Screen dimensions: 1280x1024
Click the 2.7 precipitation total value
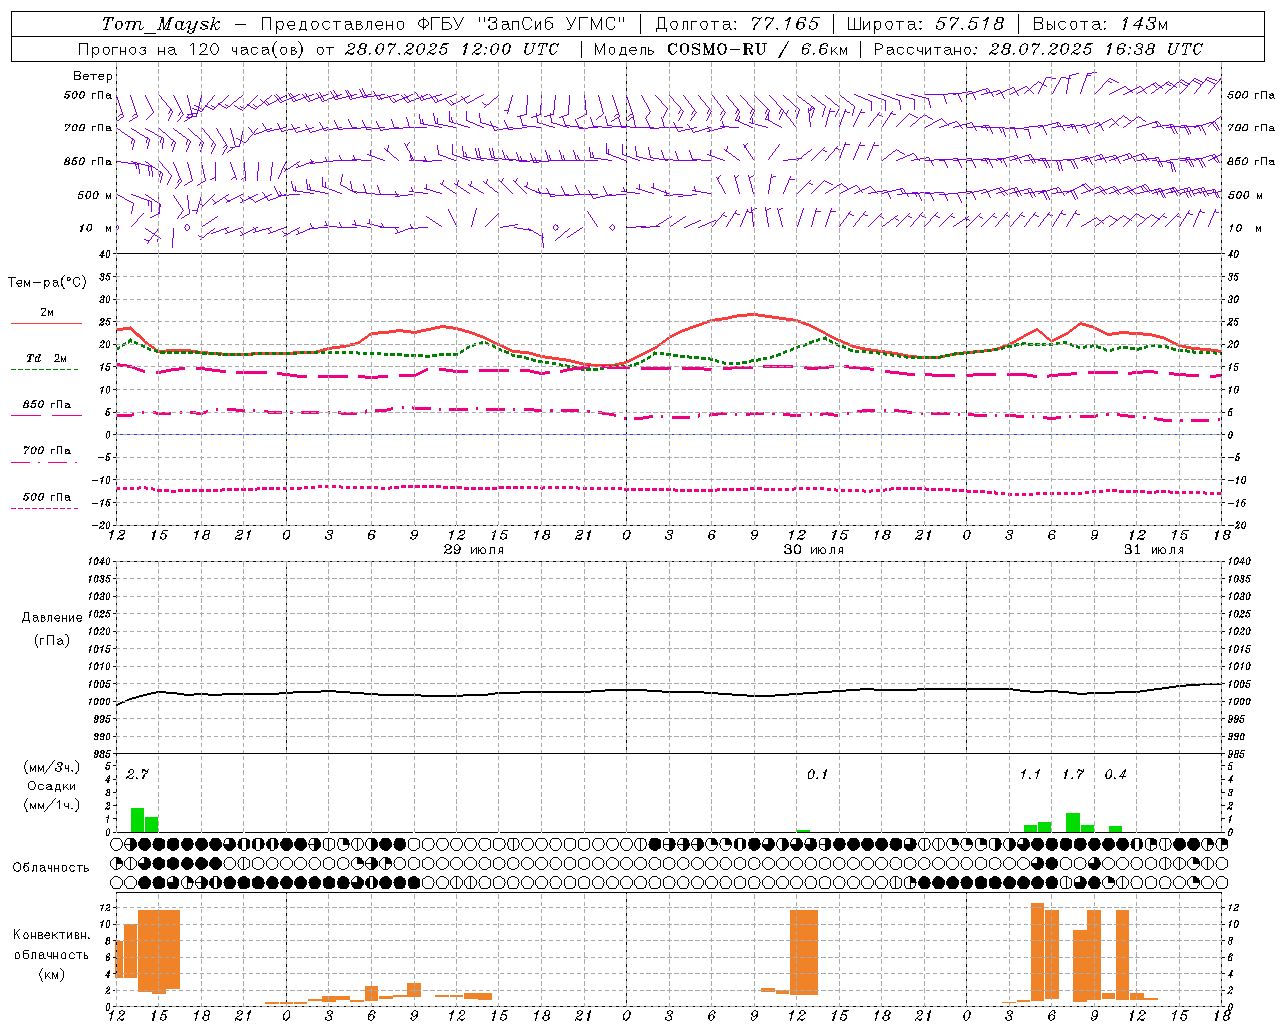pos(137,775)
